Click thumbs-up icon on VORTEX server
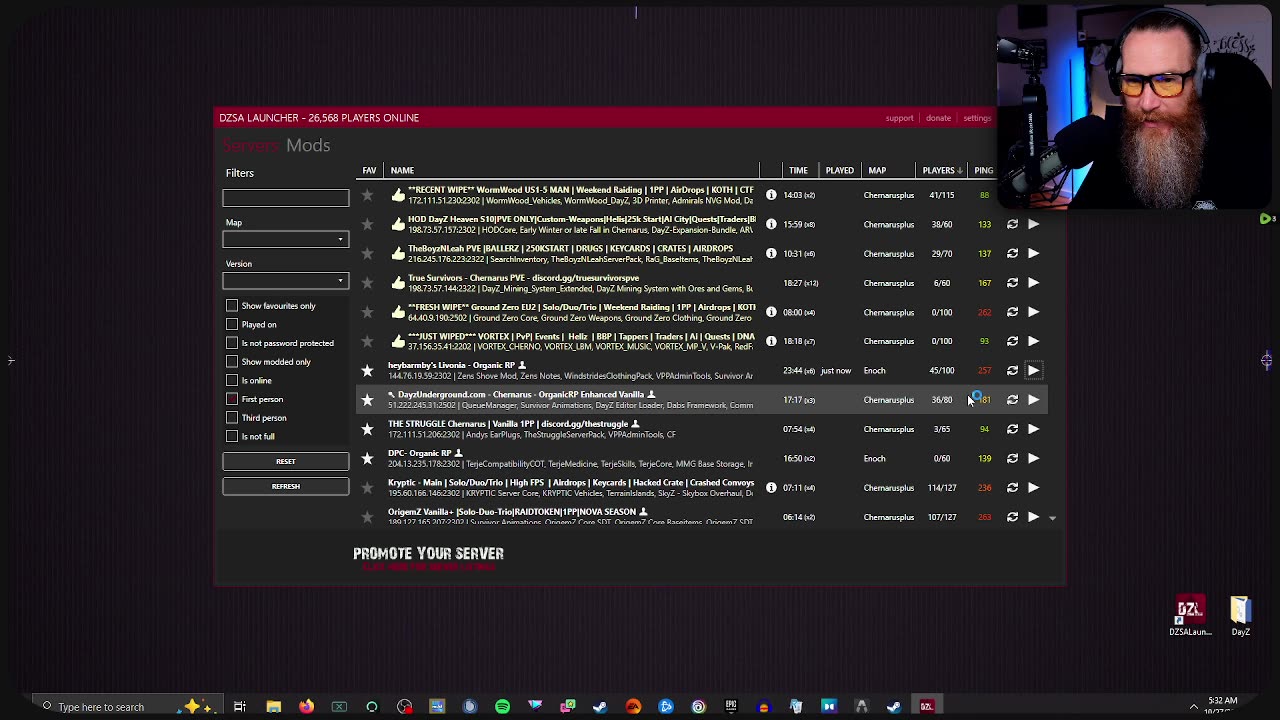1280x720 pixels. [398, 341]
